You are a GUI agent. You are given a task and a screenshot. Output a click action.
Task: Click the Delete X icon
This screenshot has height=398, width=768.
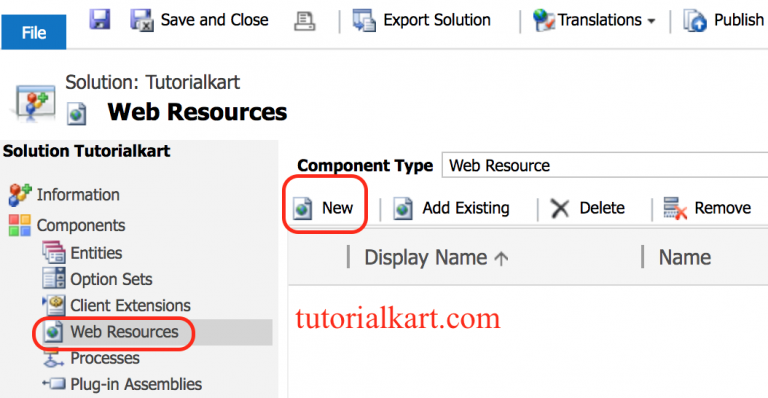point(559,208)
